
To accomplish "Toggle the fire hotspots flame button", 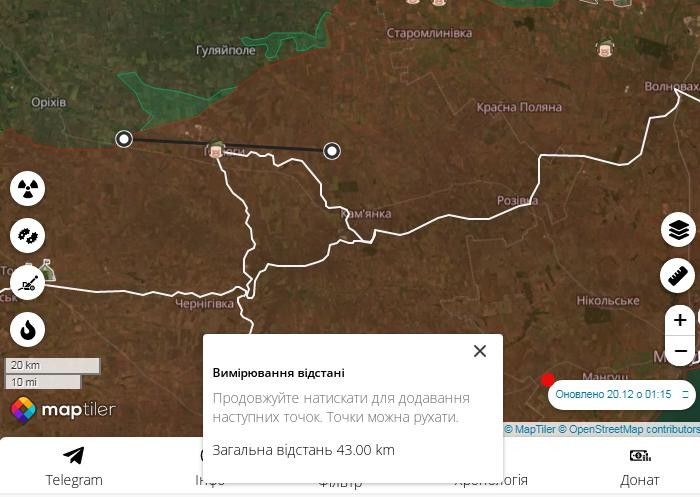I will click(28, 329).
